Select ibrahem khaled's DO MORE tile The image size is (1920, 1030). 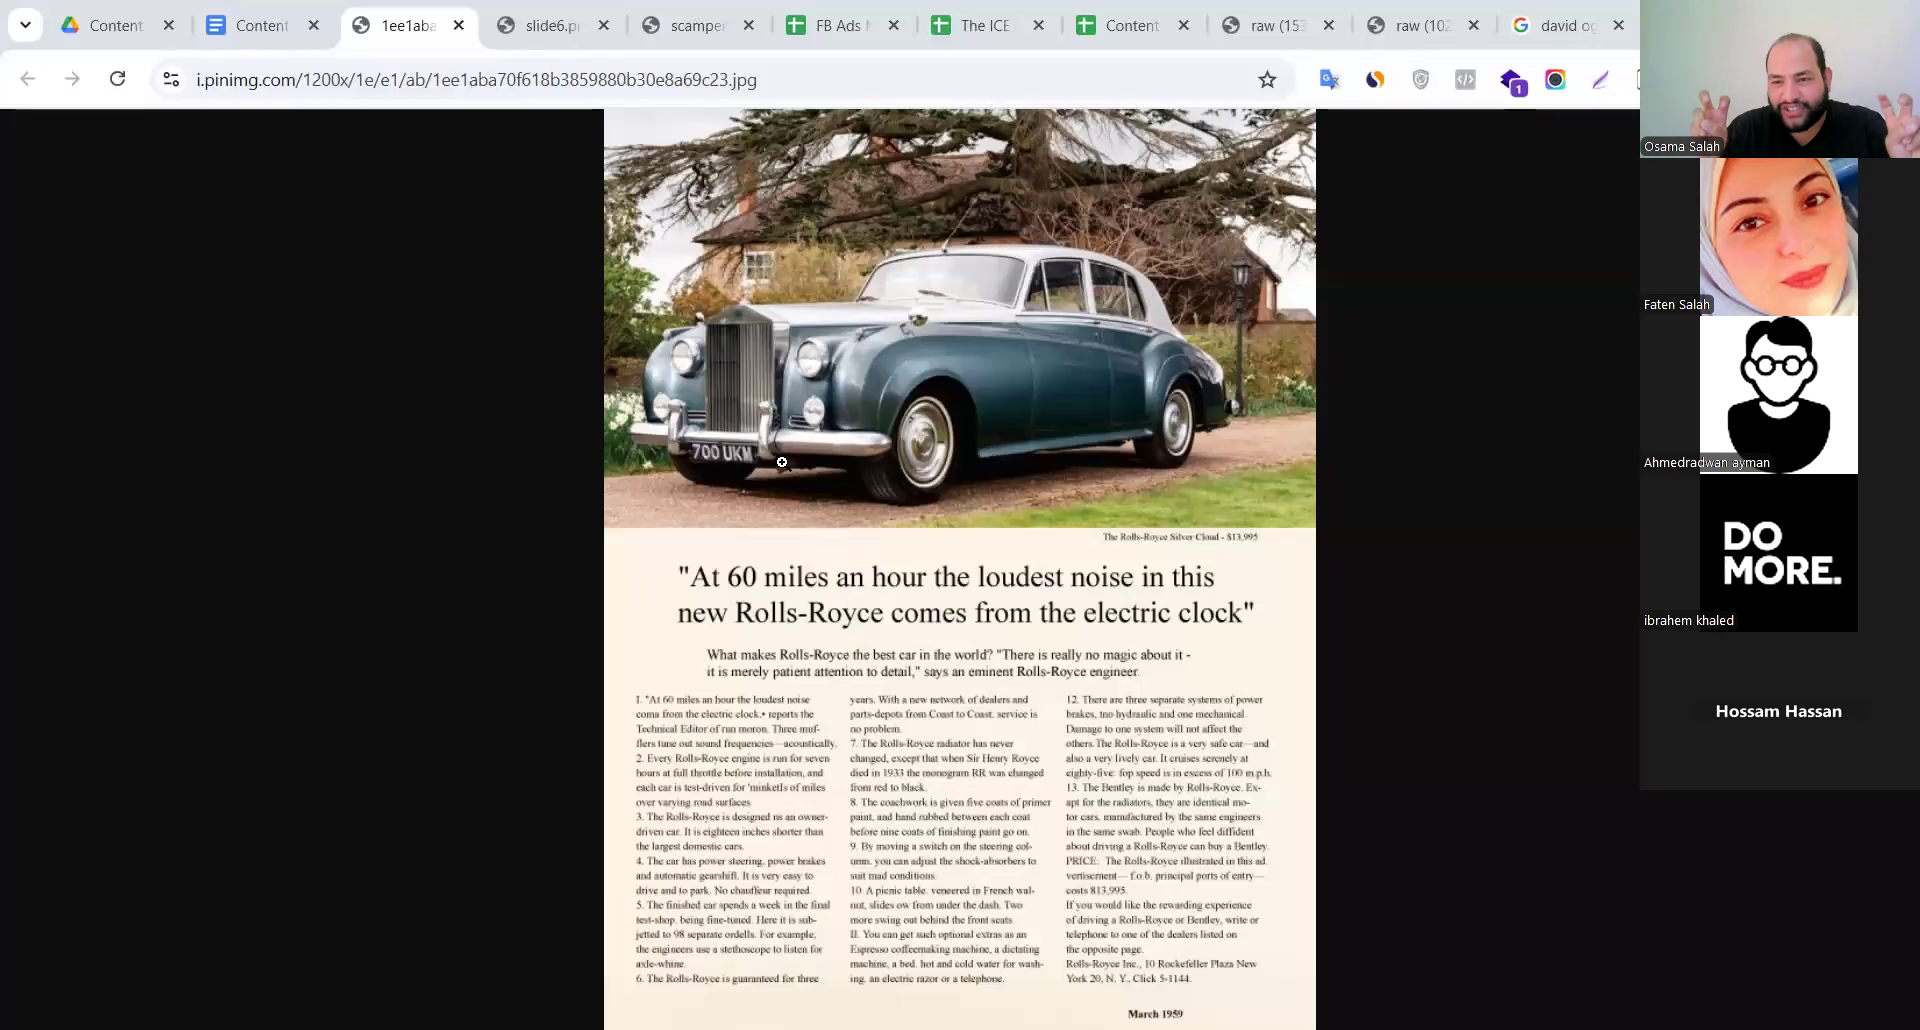(1778, 553)
